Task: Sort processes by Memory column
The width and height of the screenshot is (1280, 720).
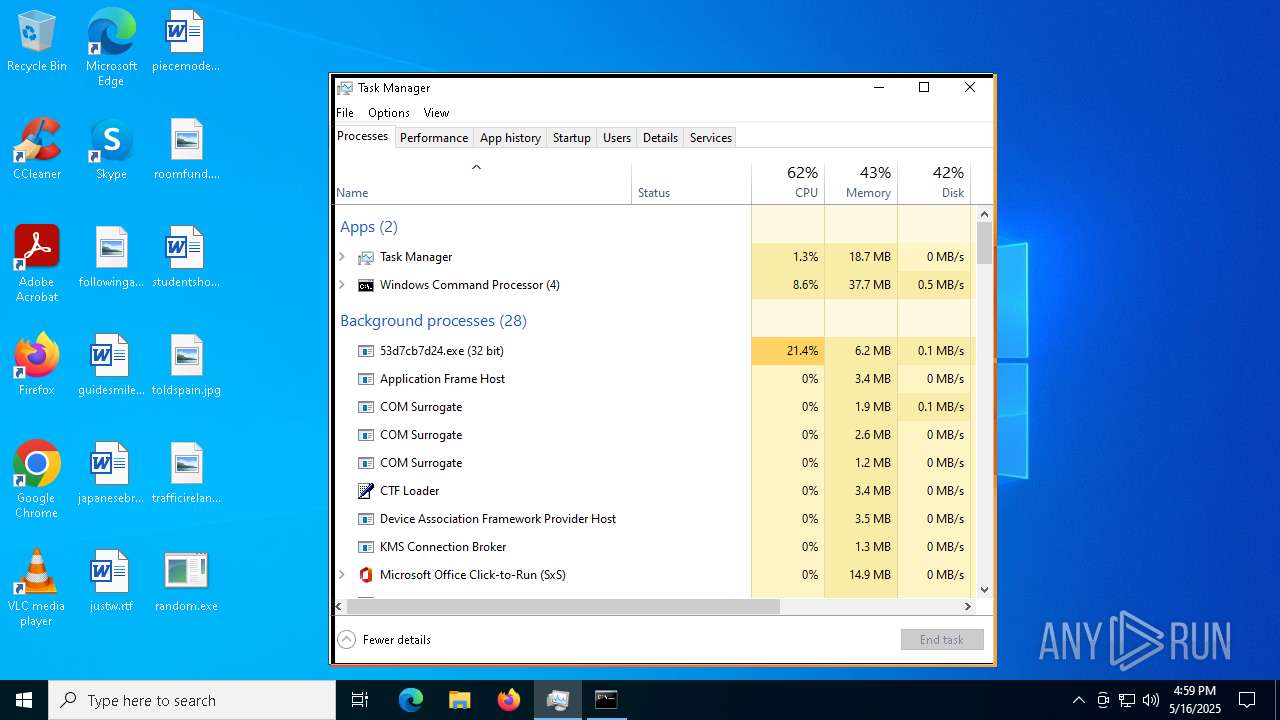Action: pos(861,183)
